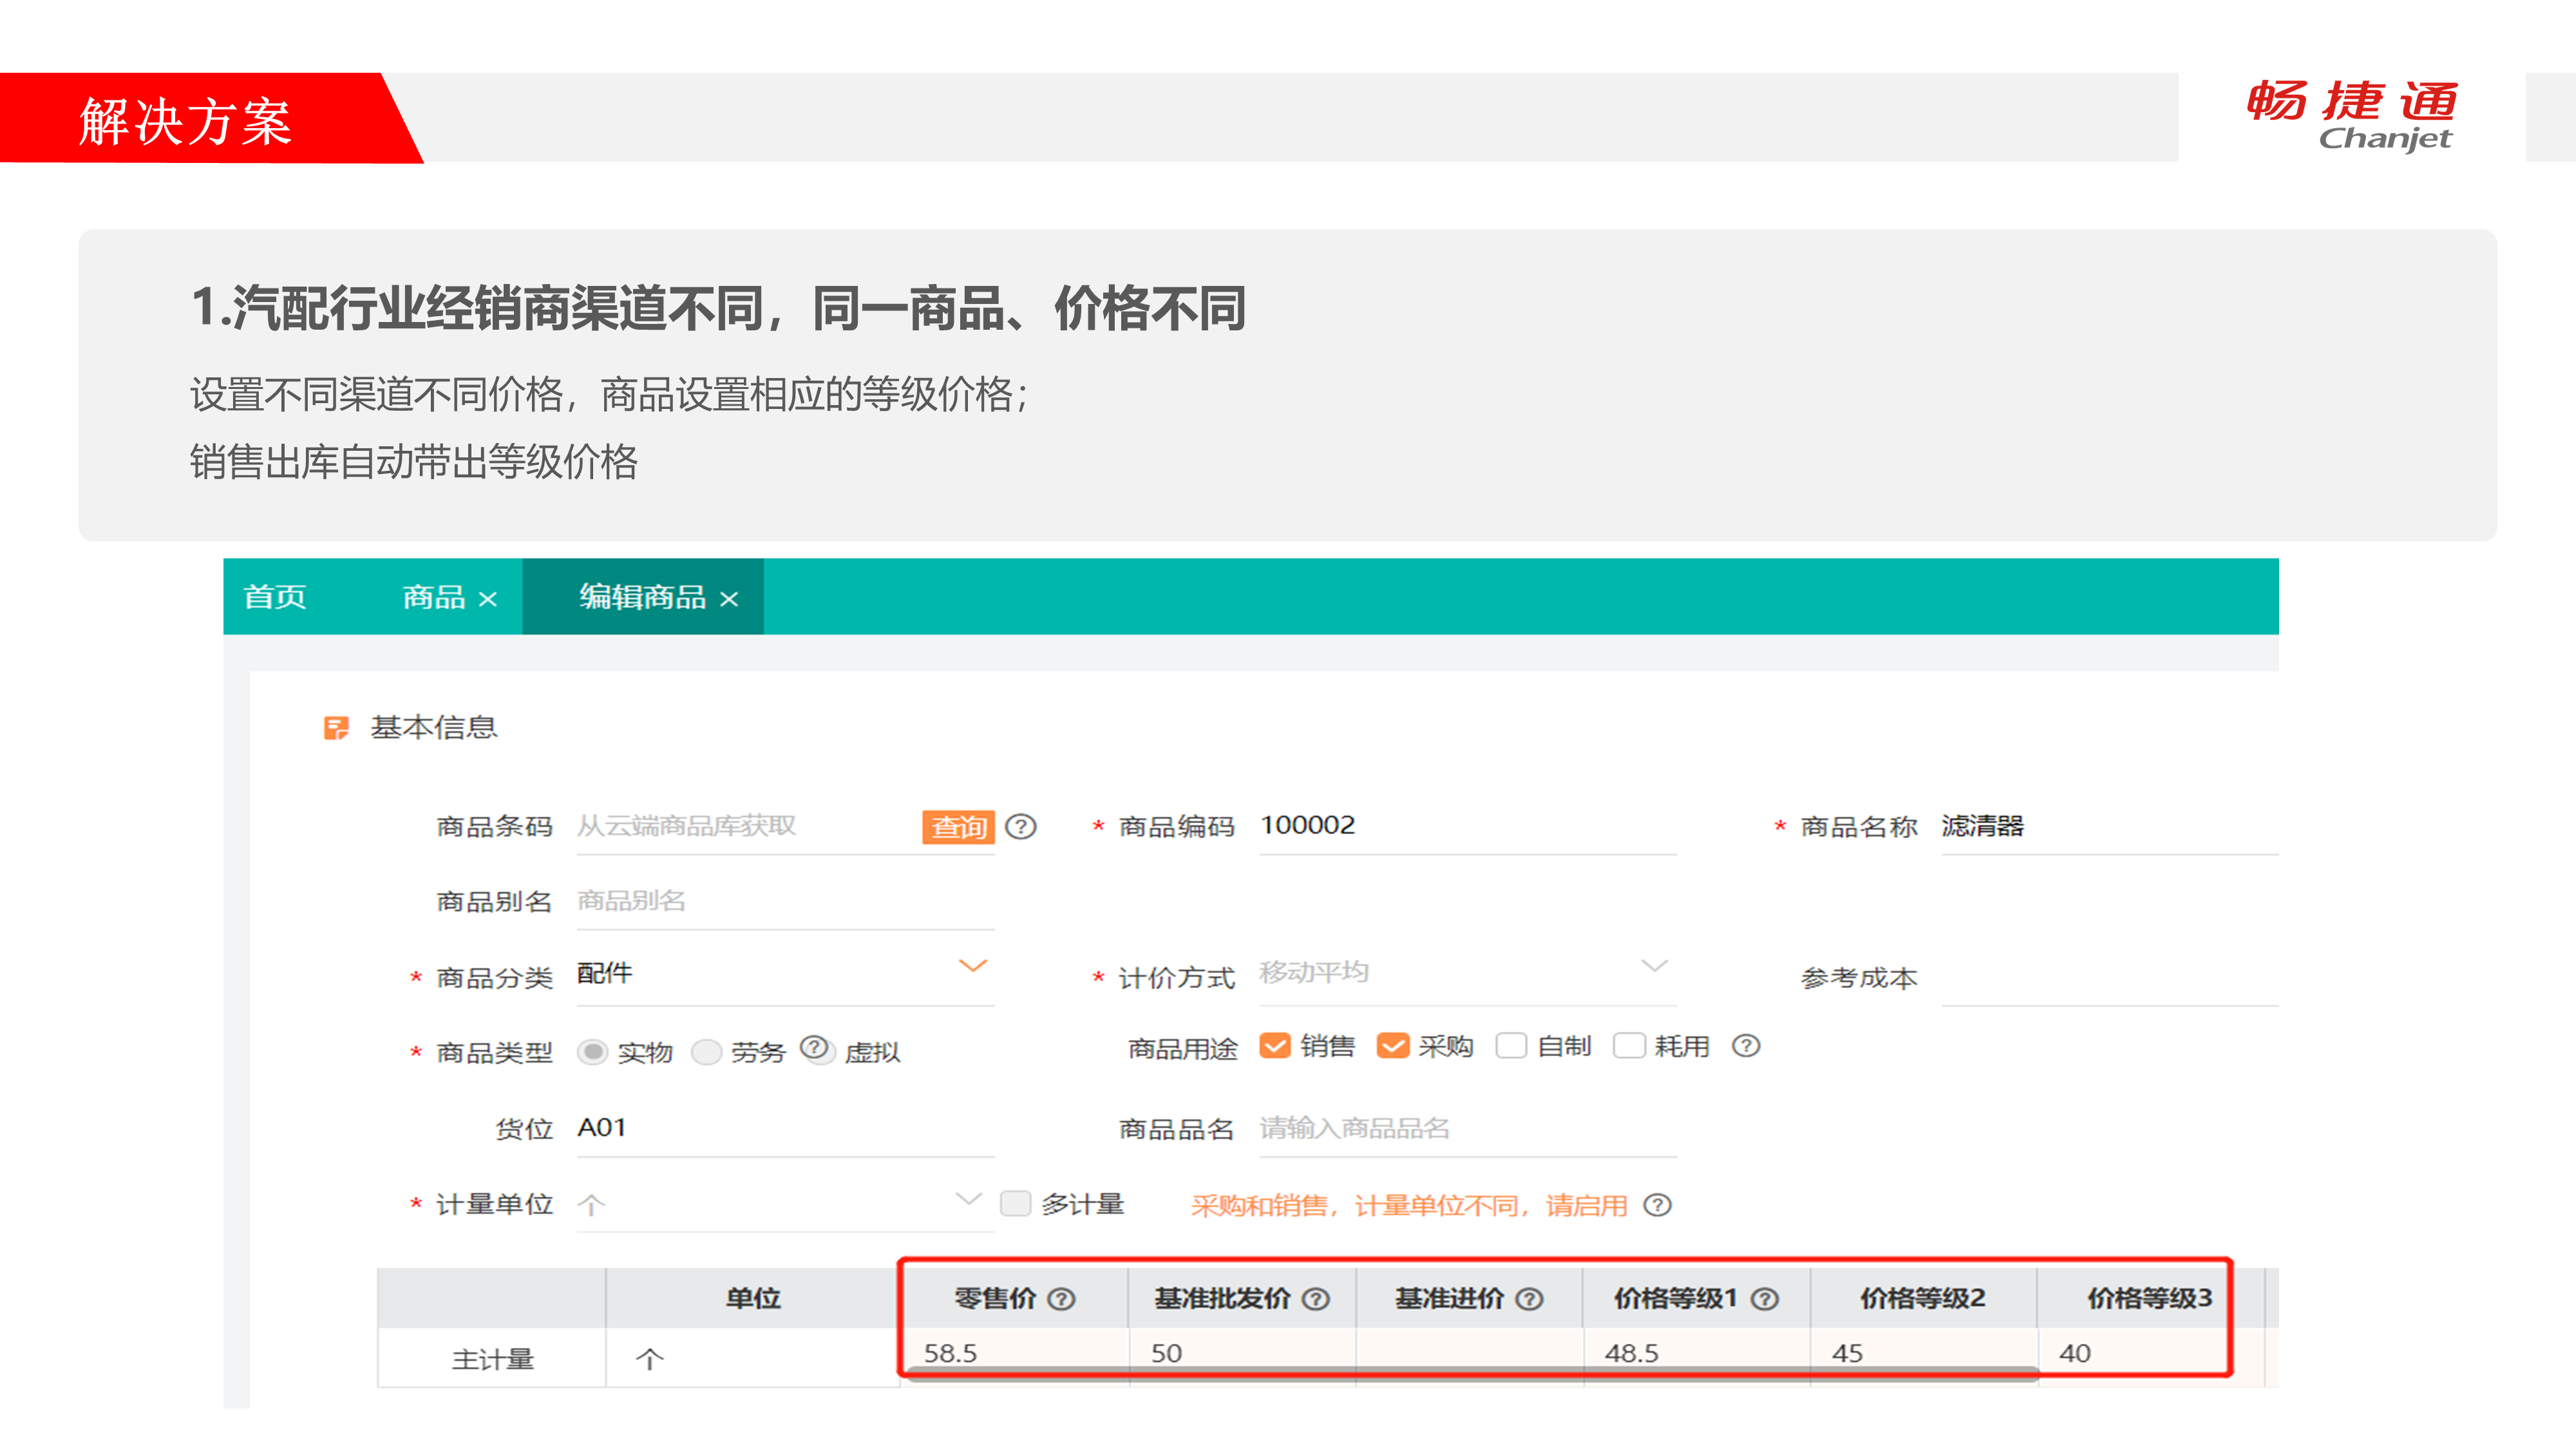Click help icon beside 商品用途 options
2576x1449 pixels.
point(1745,1046)
